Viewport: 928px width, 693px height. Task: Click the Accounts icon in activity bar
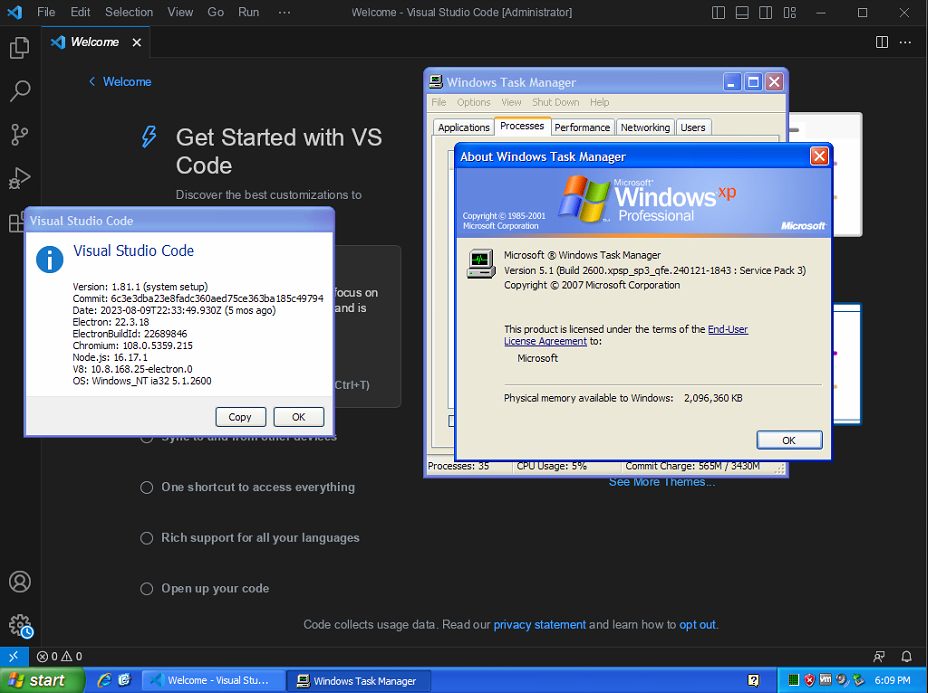[19, 582]
